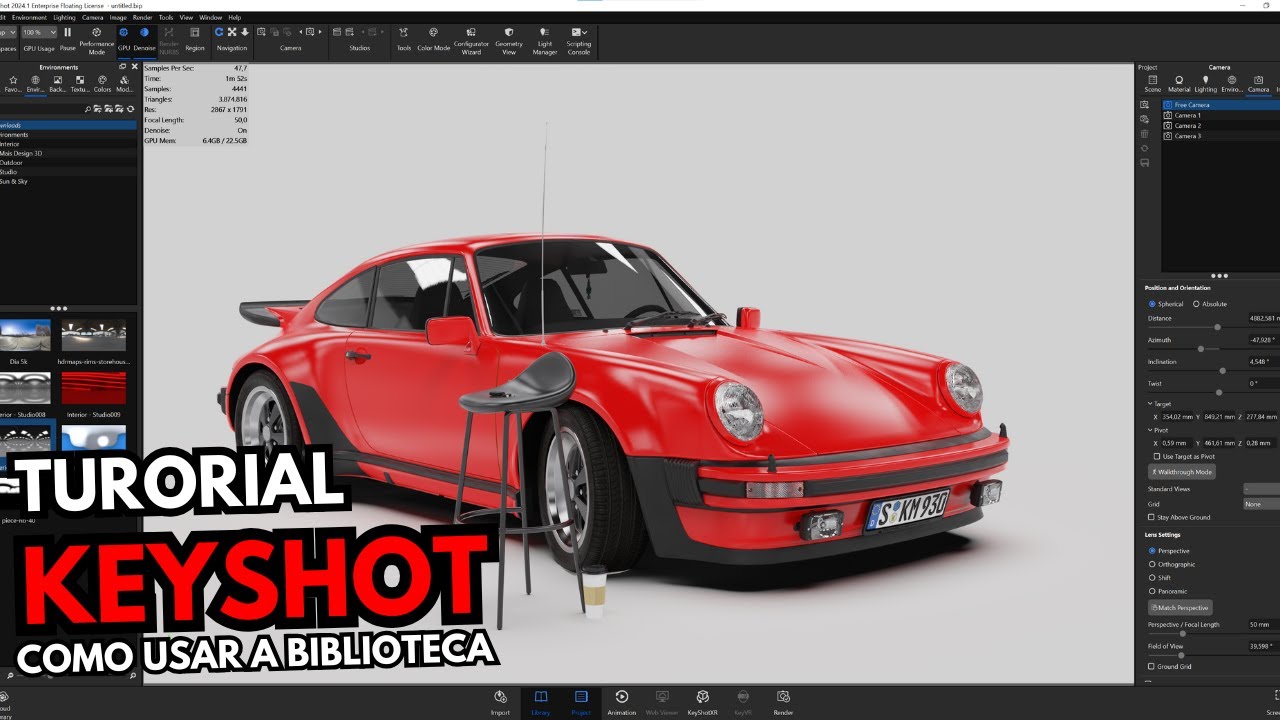Screen dimensions: 1280x720
Task: Select Camera 1 in camera list
Action: [1219, 115]
